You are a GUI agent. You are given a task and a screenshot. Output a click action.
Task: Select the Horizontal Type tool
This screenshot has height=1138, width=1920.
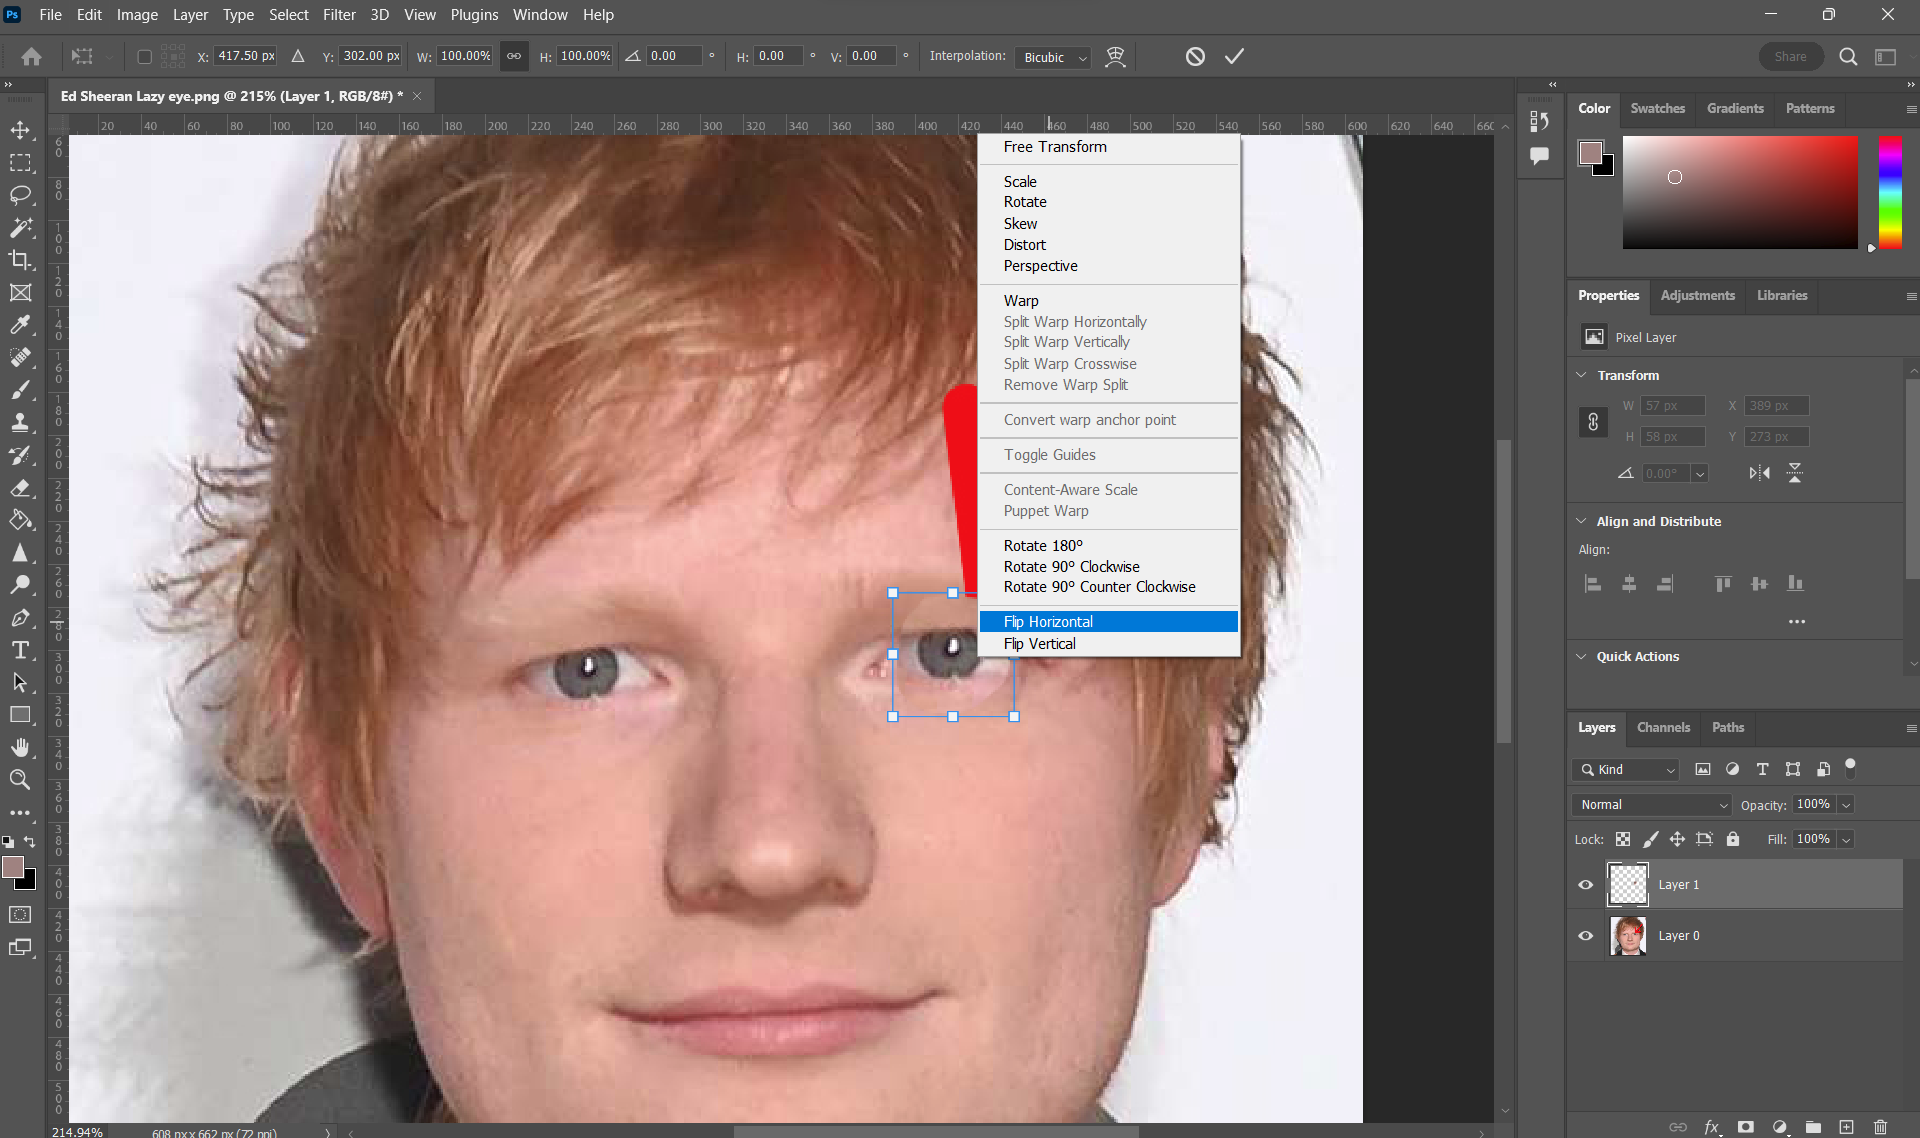pos(20,651)
